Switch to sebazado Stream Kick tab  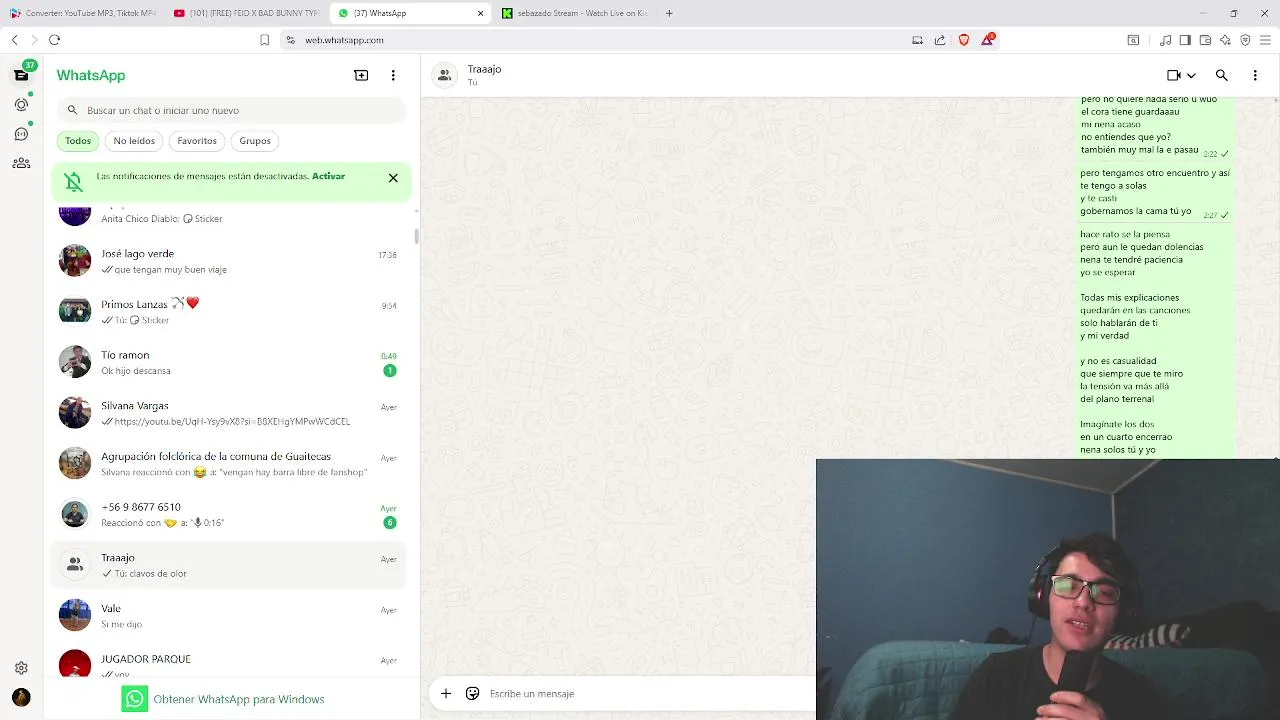coord(575,13)
